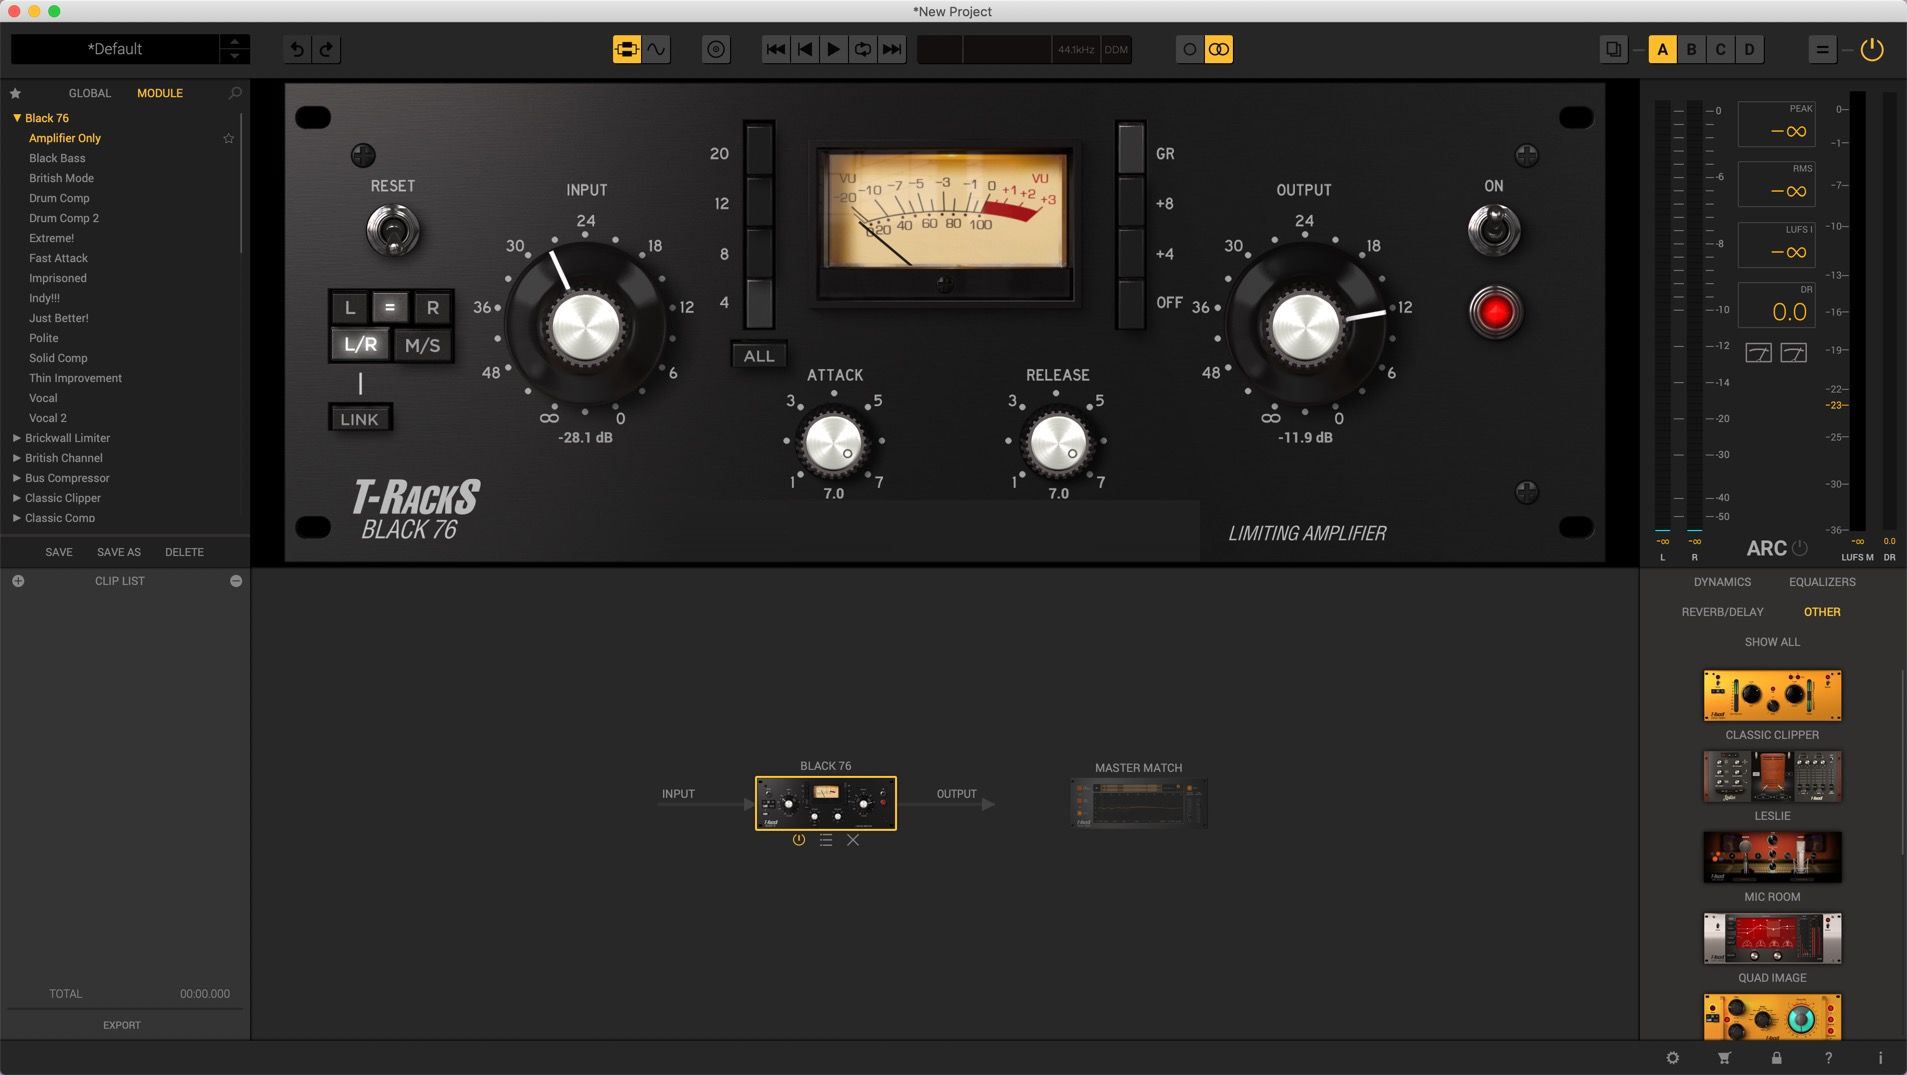Screen dimensions: 1907x1075
Task: Select the mono single-circle icon
Action: (1189, 49)
